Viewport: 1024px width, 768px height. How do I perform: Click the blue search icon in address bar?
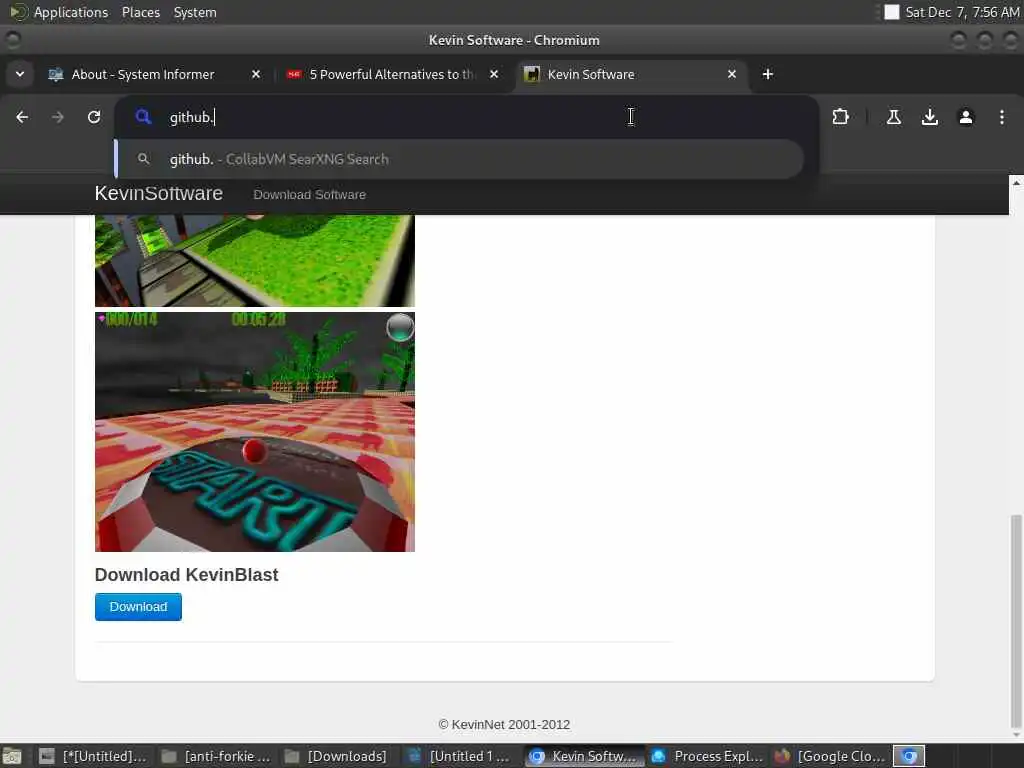pyautogui.click(x=143, y=117)
